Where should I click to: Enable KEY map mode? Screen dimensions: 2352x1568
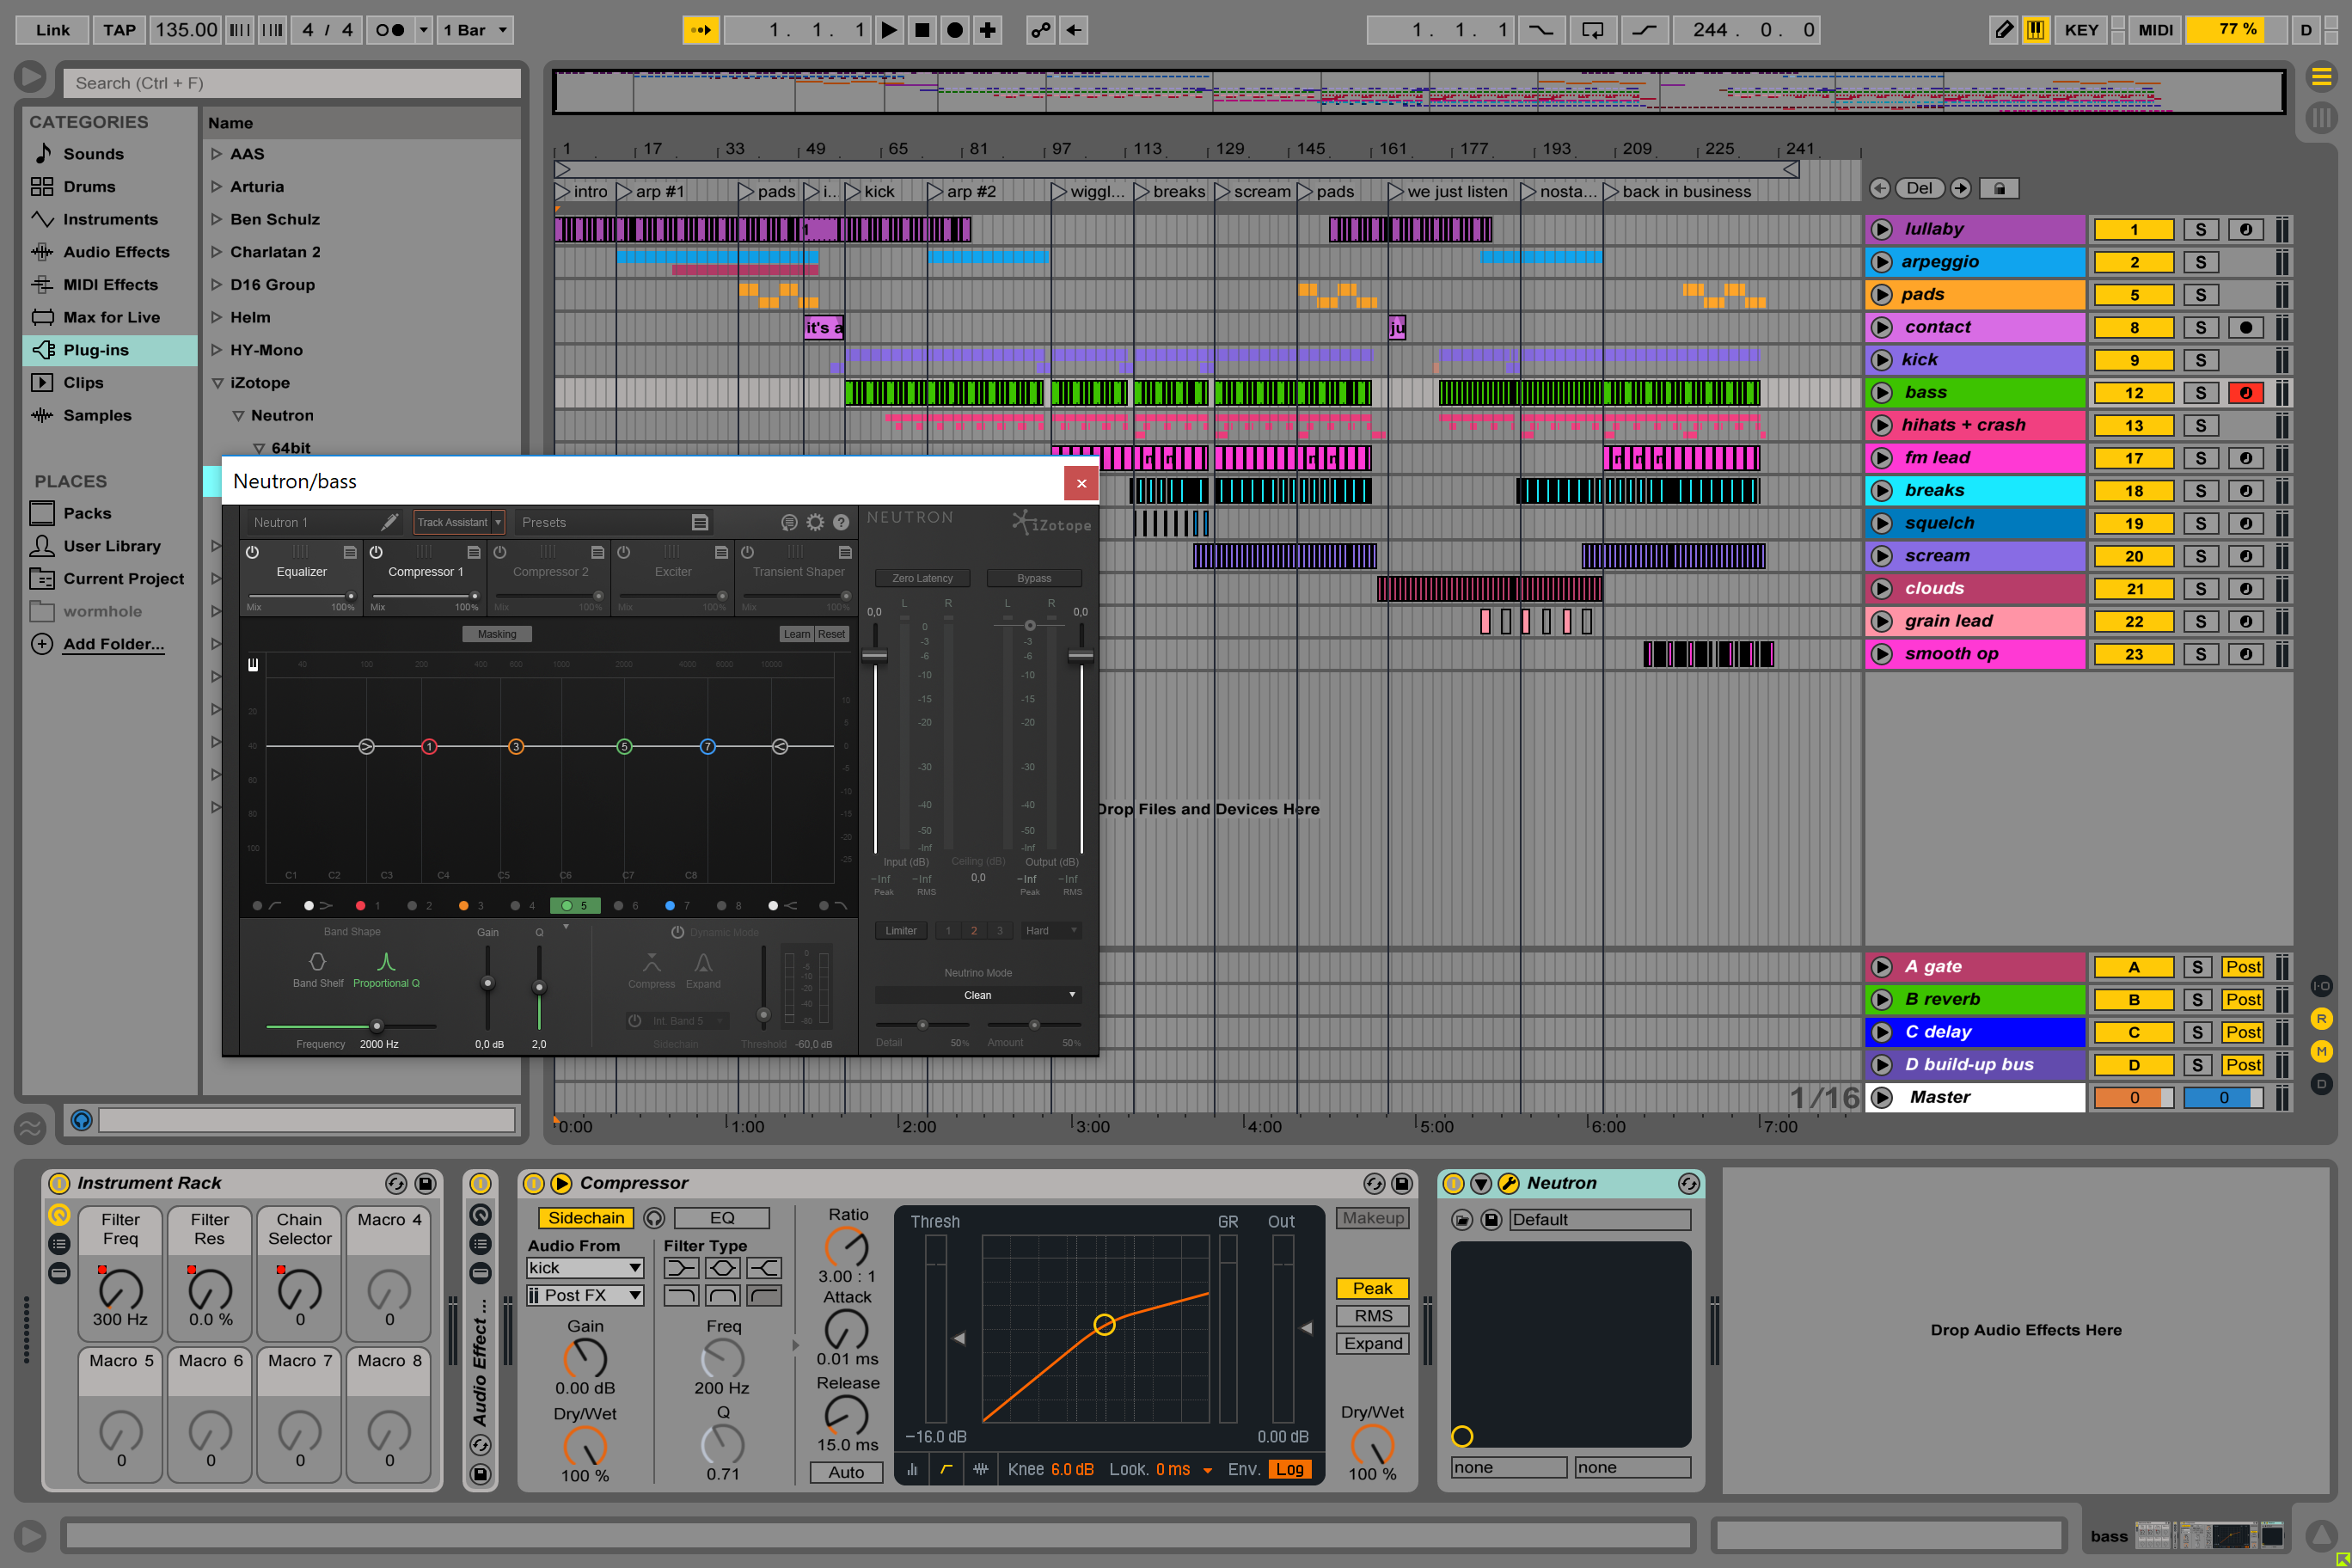point(2081,30)
